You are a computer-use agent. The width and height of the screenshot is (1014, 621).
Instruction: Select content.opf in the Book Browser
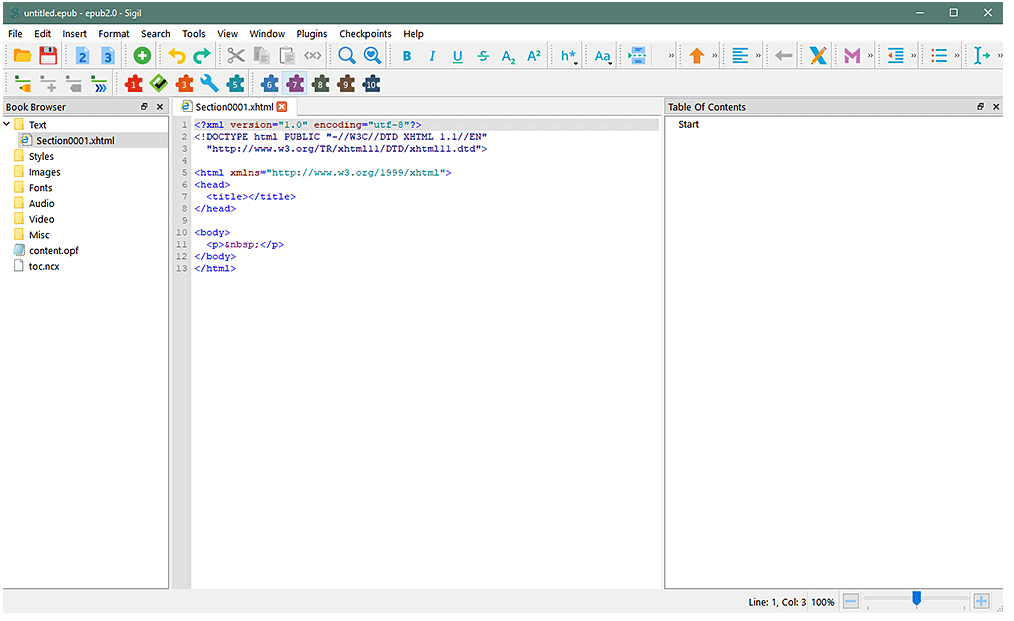coord(54,250)
